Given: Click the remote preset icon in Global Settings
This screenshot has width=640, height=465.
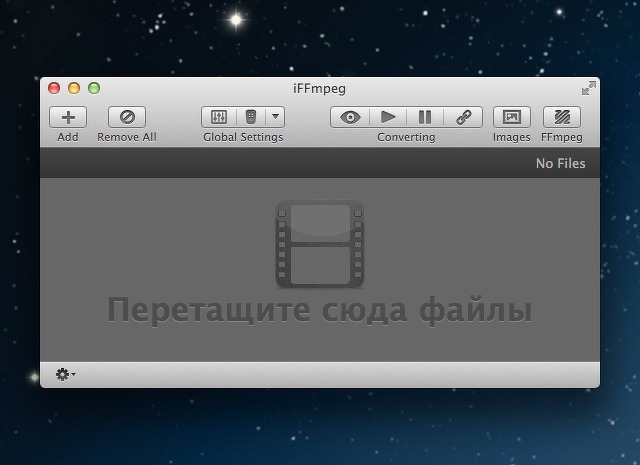Looking at the screenshot, I should pyautogui.click(x=251, y=117).
